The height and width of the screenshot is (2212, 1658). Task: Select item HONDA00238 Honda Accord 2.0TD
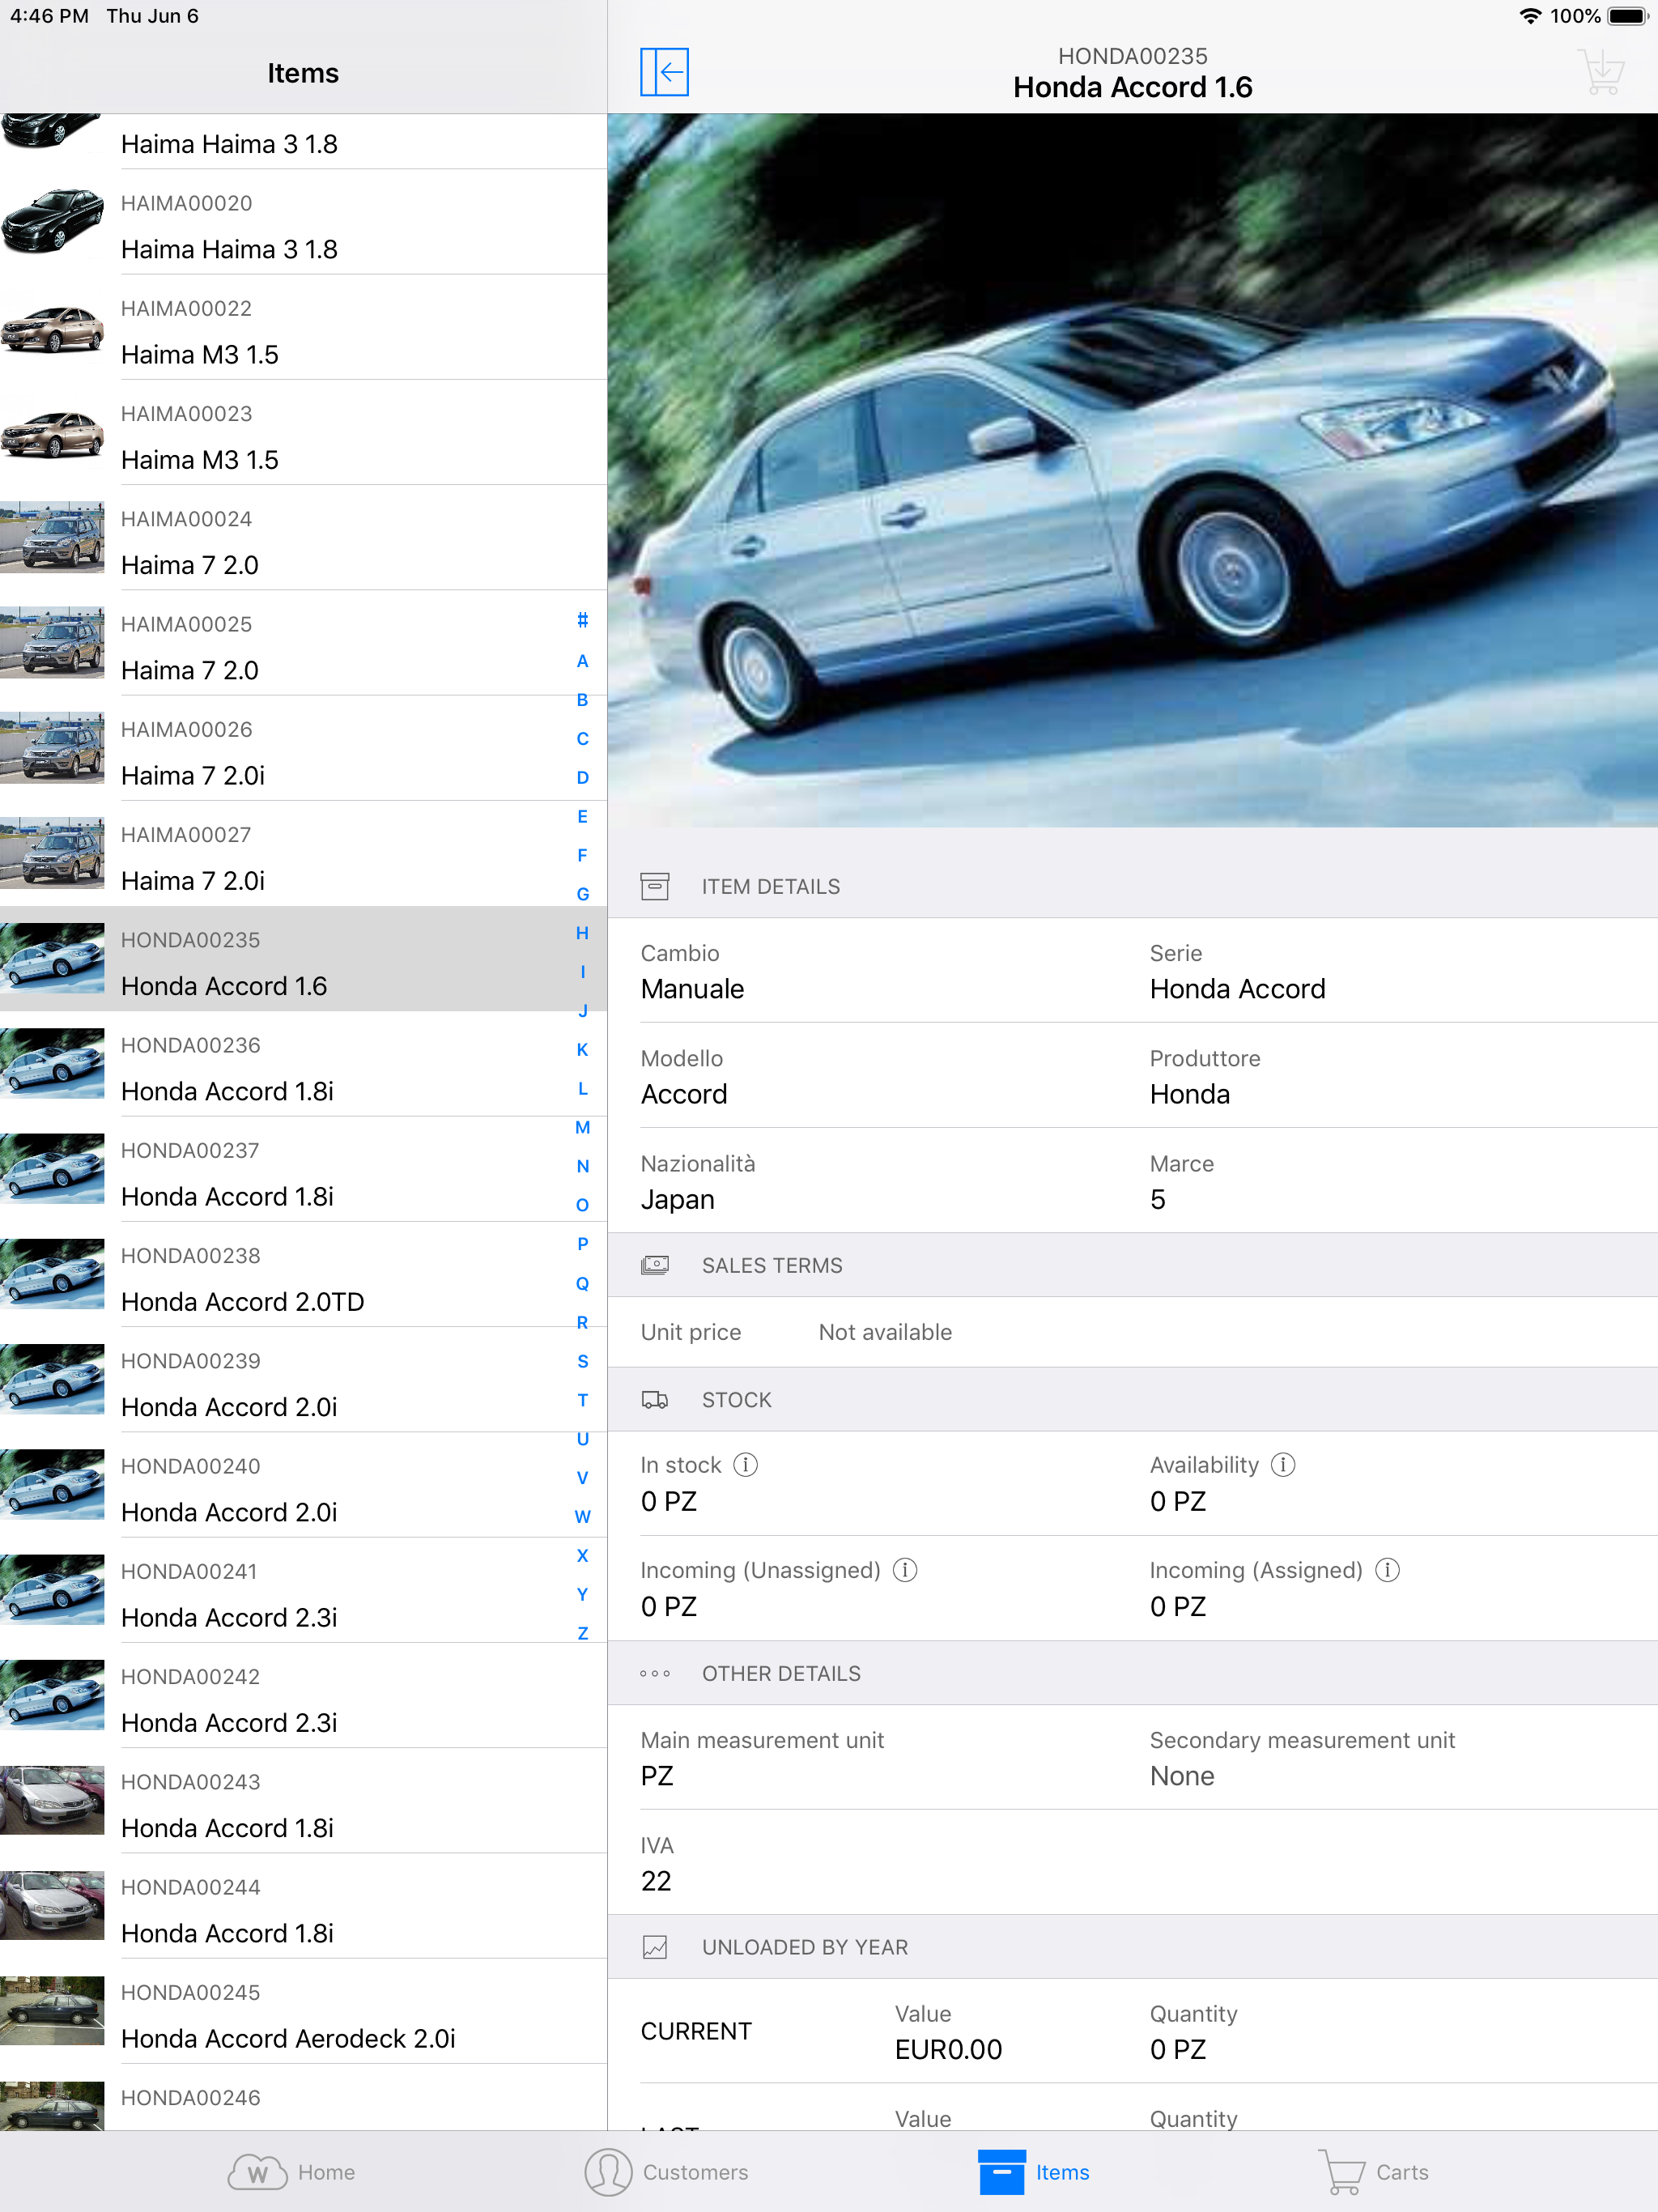(303, 1274)
